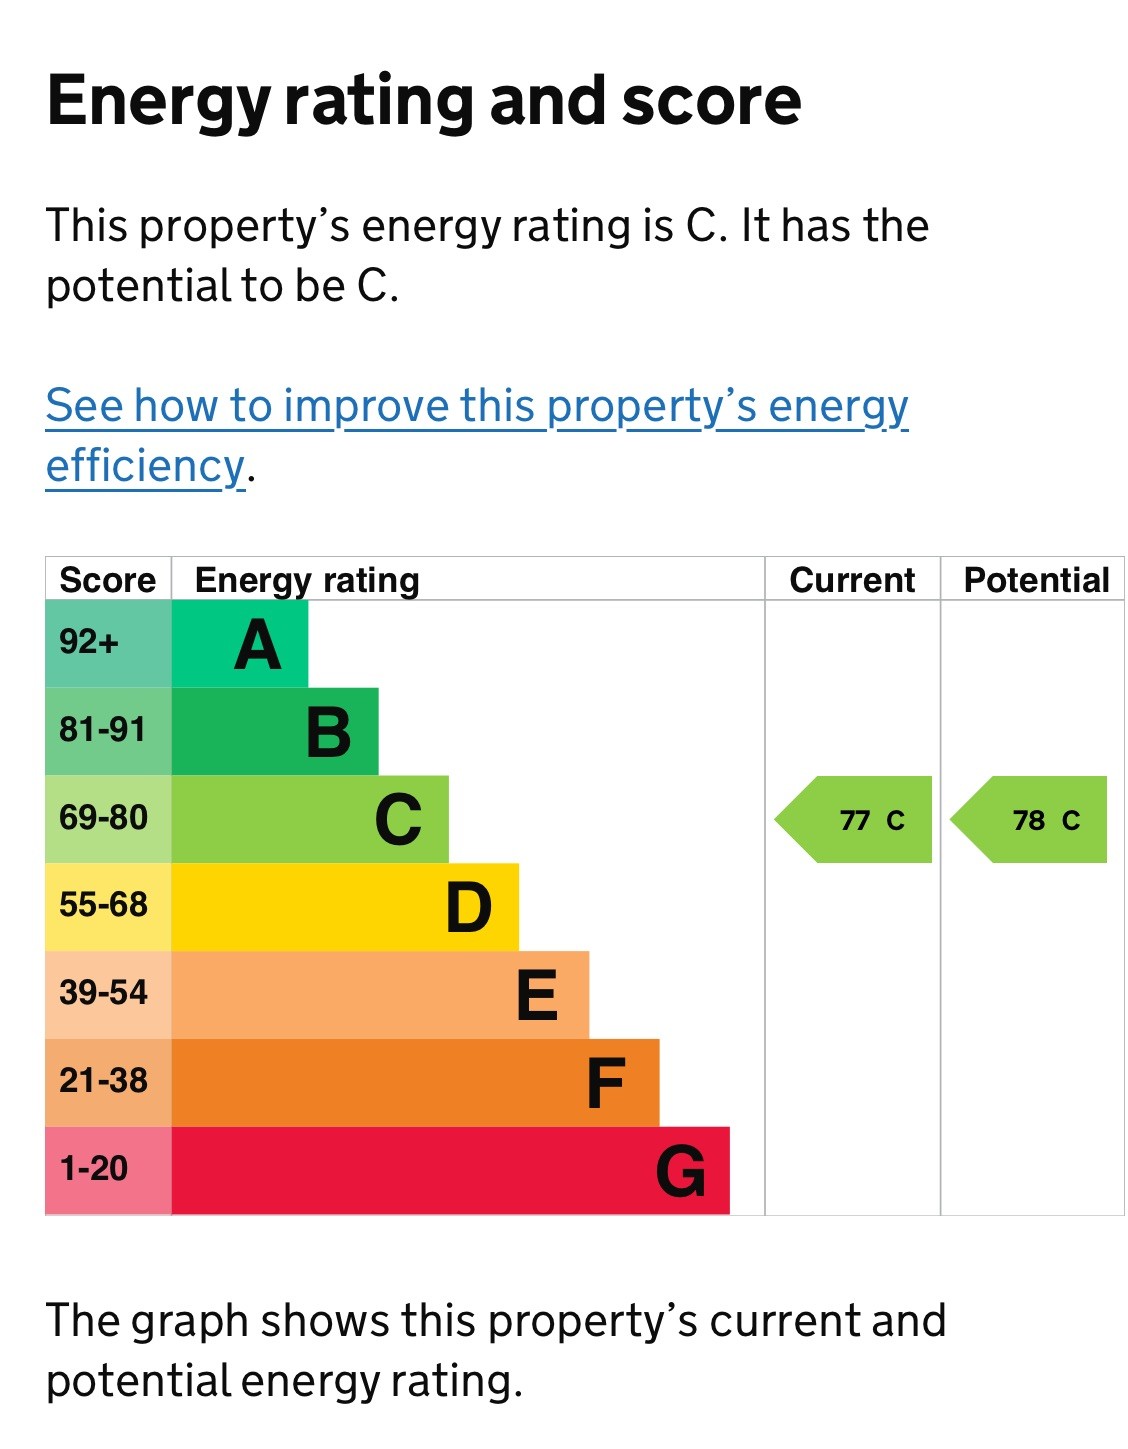Select the 1-20 score range cell
The height and width of the screenshot is (1449, 1128).
click(108, 1171)
